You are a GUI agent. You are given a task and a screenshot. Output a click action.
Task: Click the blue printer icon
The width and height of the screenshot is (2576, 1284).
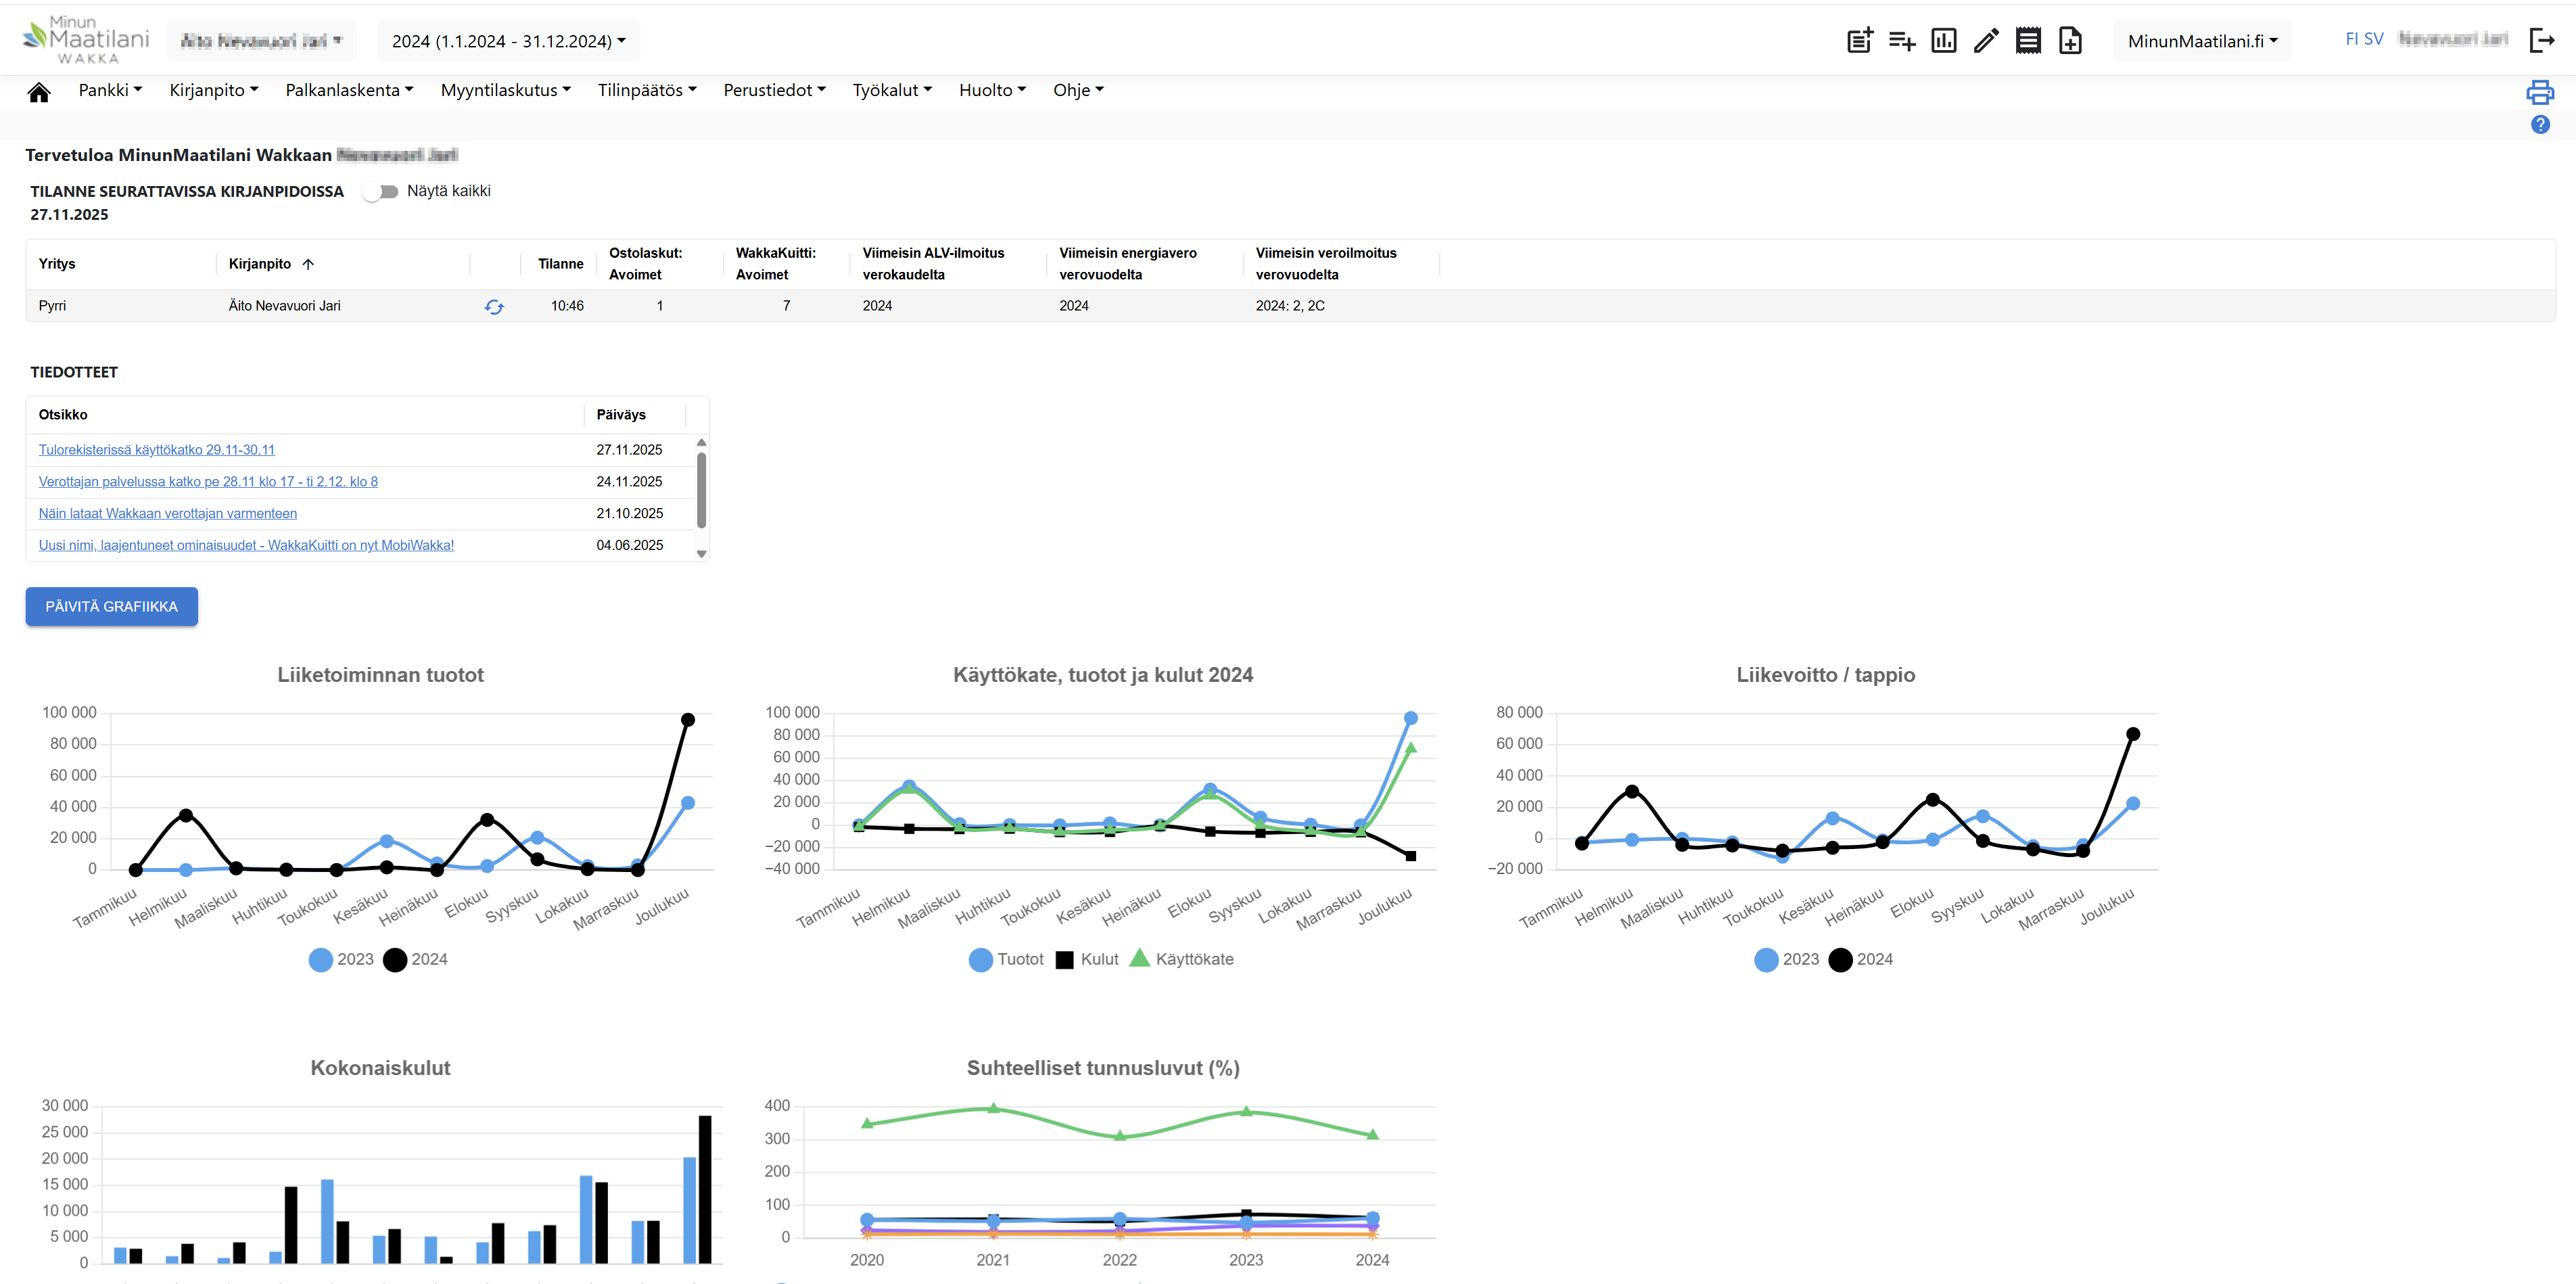[x=2540, y=93]
